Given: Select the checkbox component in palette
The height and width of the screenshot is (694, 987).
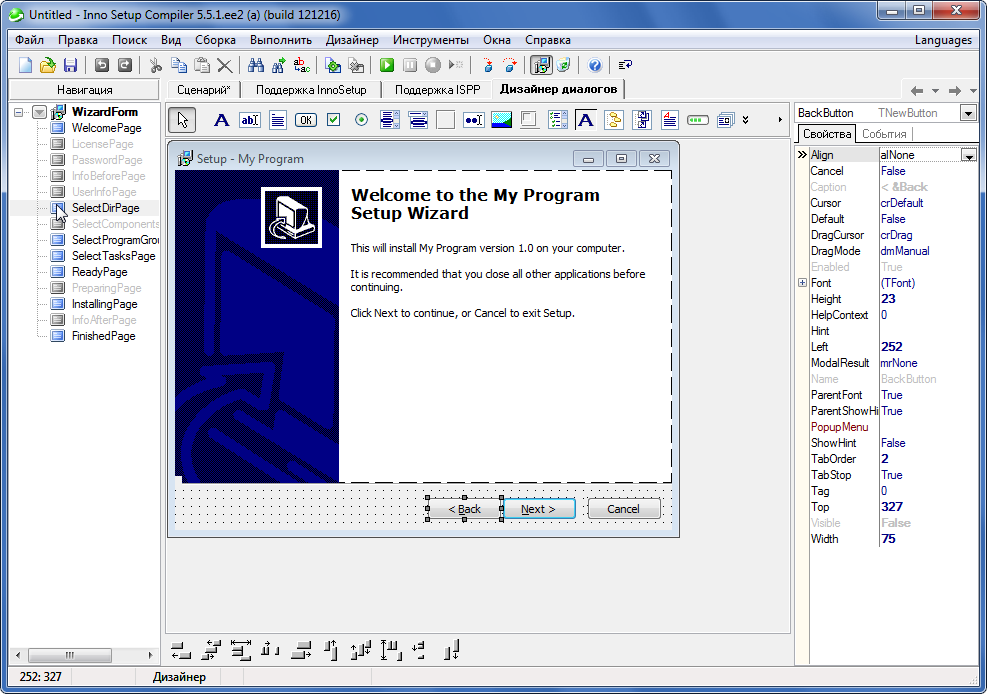Looking at the screenshot, I should pyautogui.click(x=334, y=120).
